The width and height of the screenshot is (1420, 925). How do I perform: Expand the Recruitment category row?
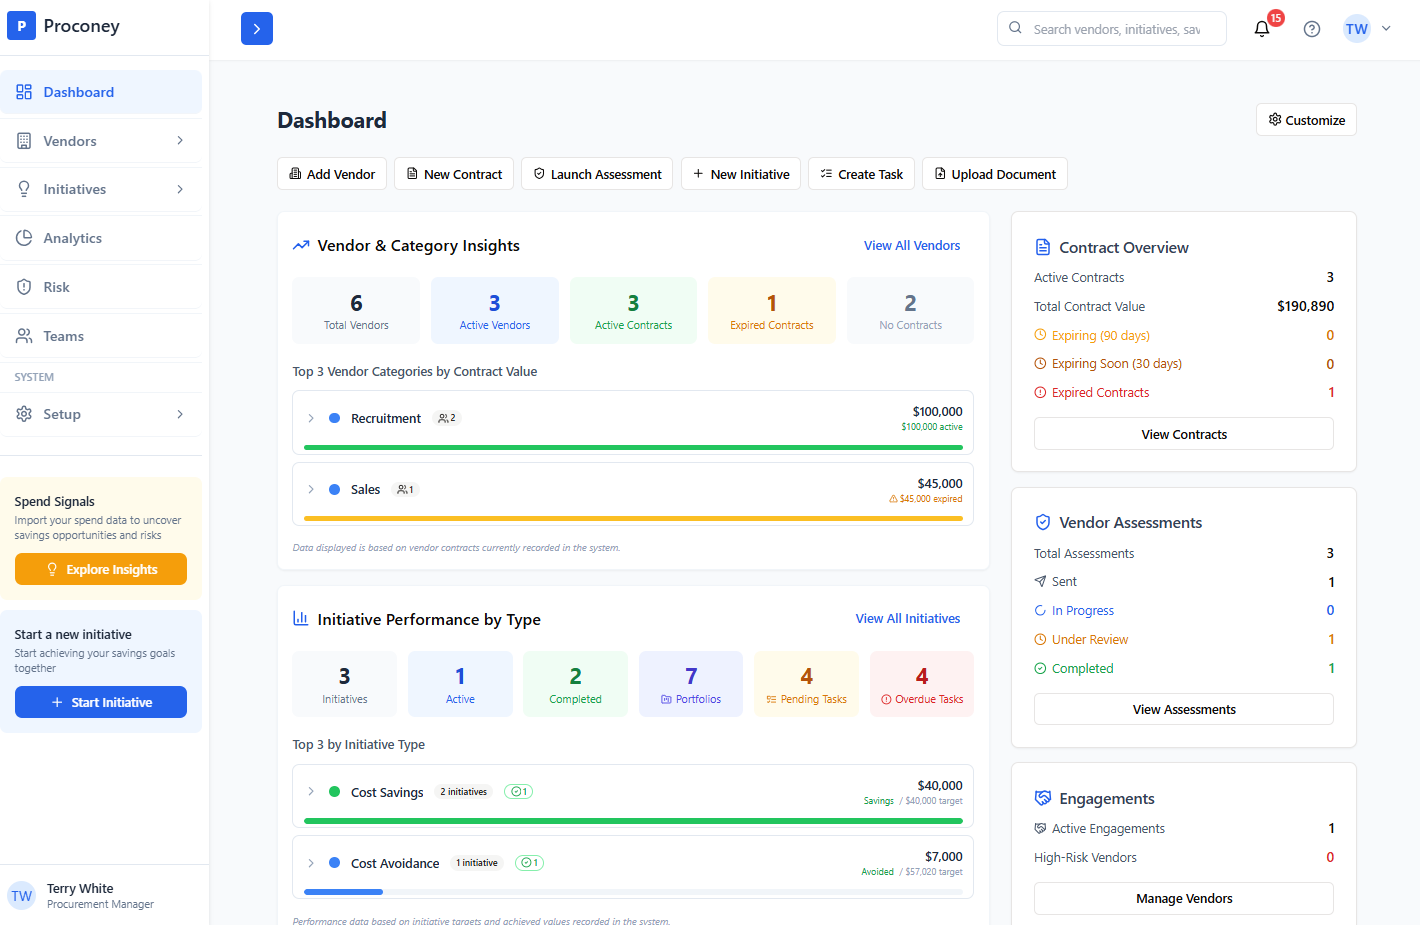click(x=311, y=418)
